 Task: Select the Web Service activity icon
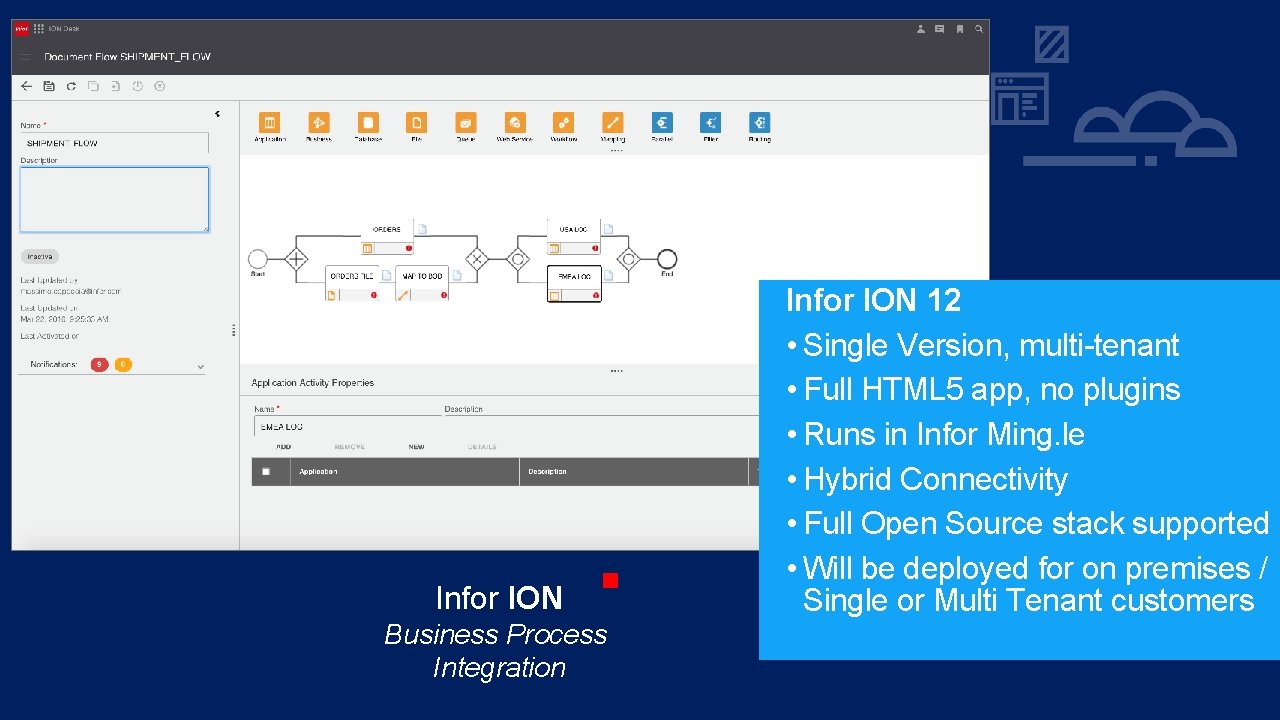(x=514, y=123)
